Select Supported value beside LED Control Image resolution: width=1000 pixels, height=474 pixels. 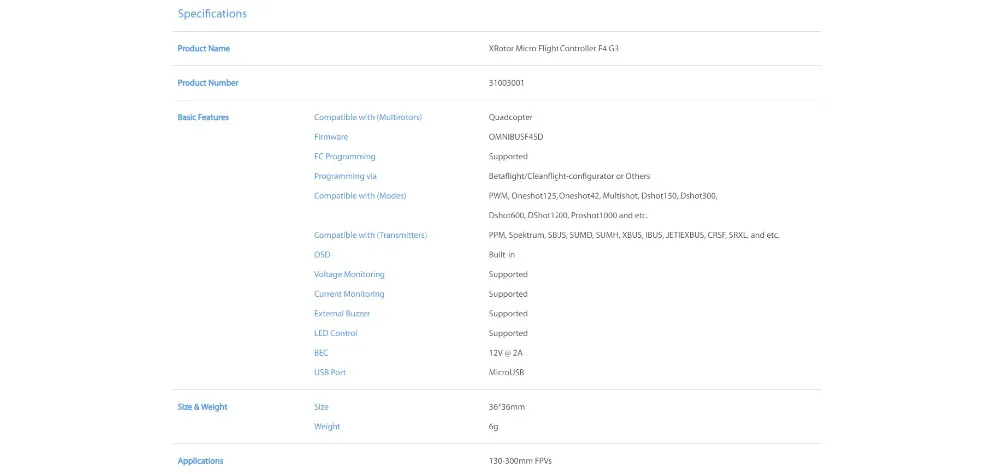coord(508,334)
